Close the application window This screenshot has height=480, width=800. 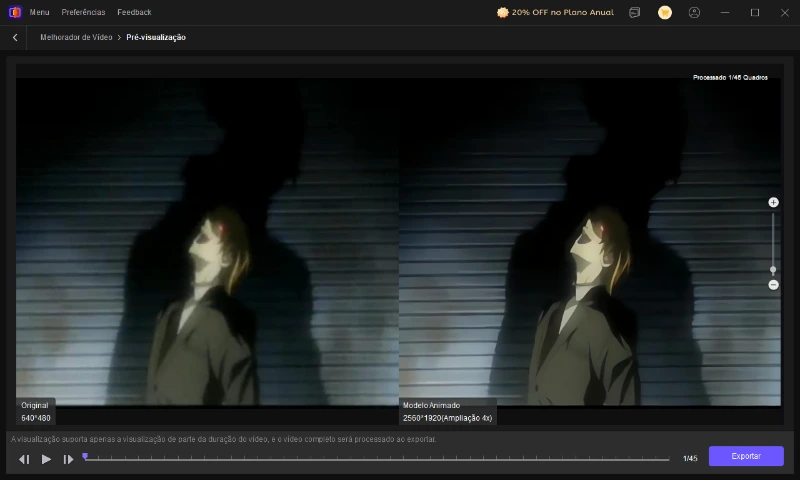coord(785,13)
